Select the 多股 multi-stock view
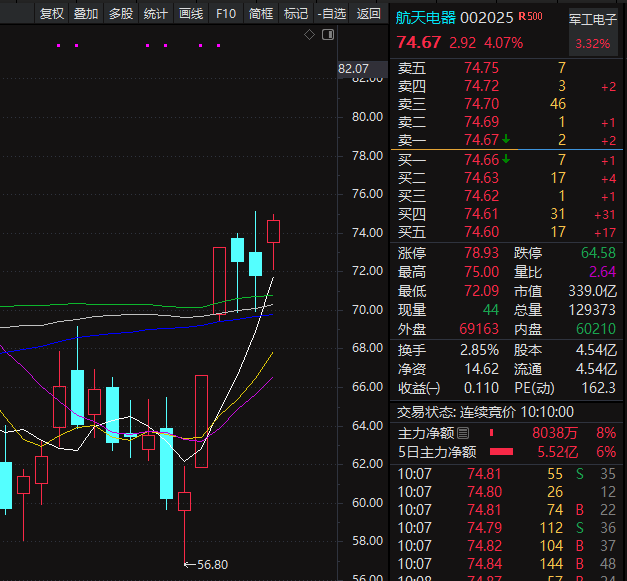 [121, 14]
